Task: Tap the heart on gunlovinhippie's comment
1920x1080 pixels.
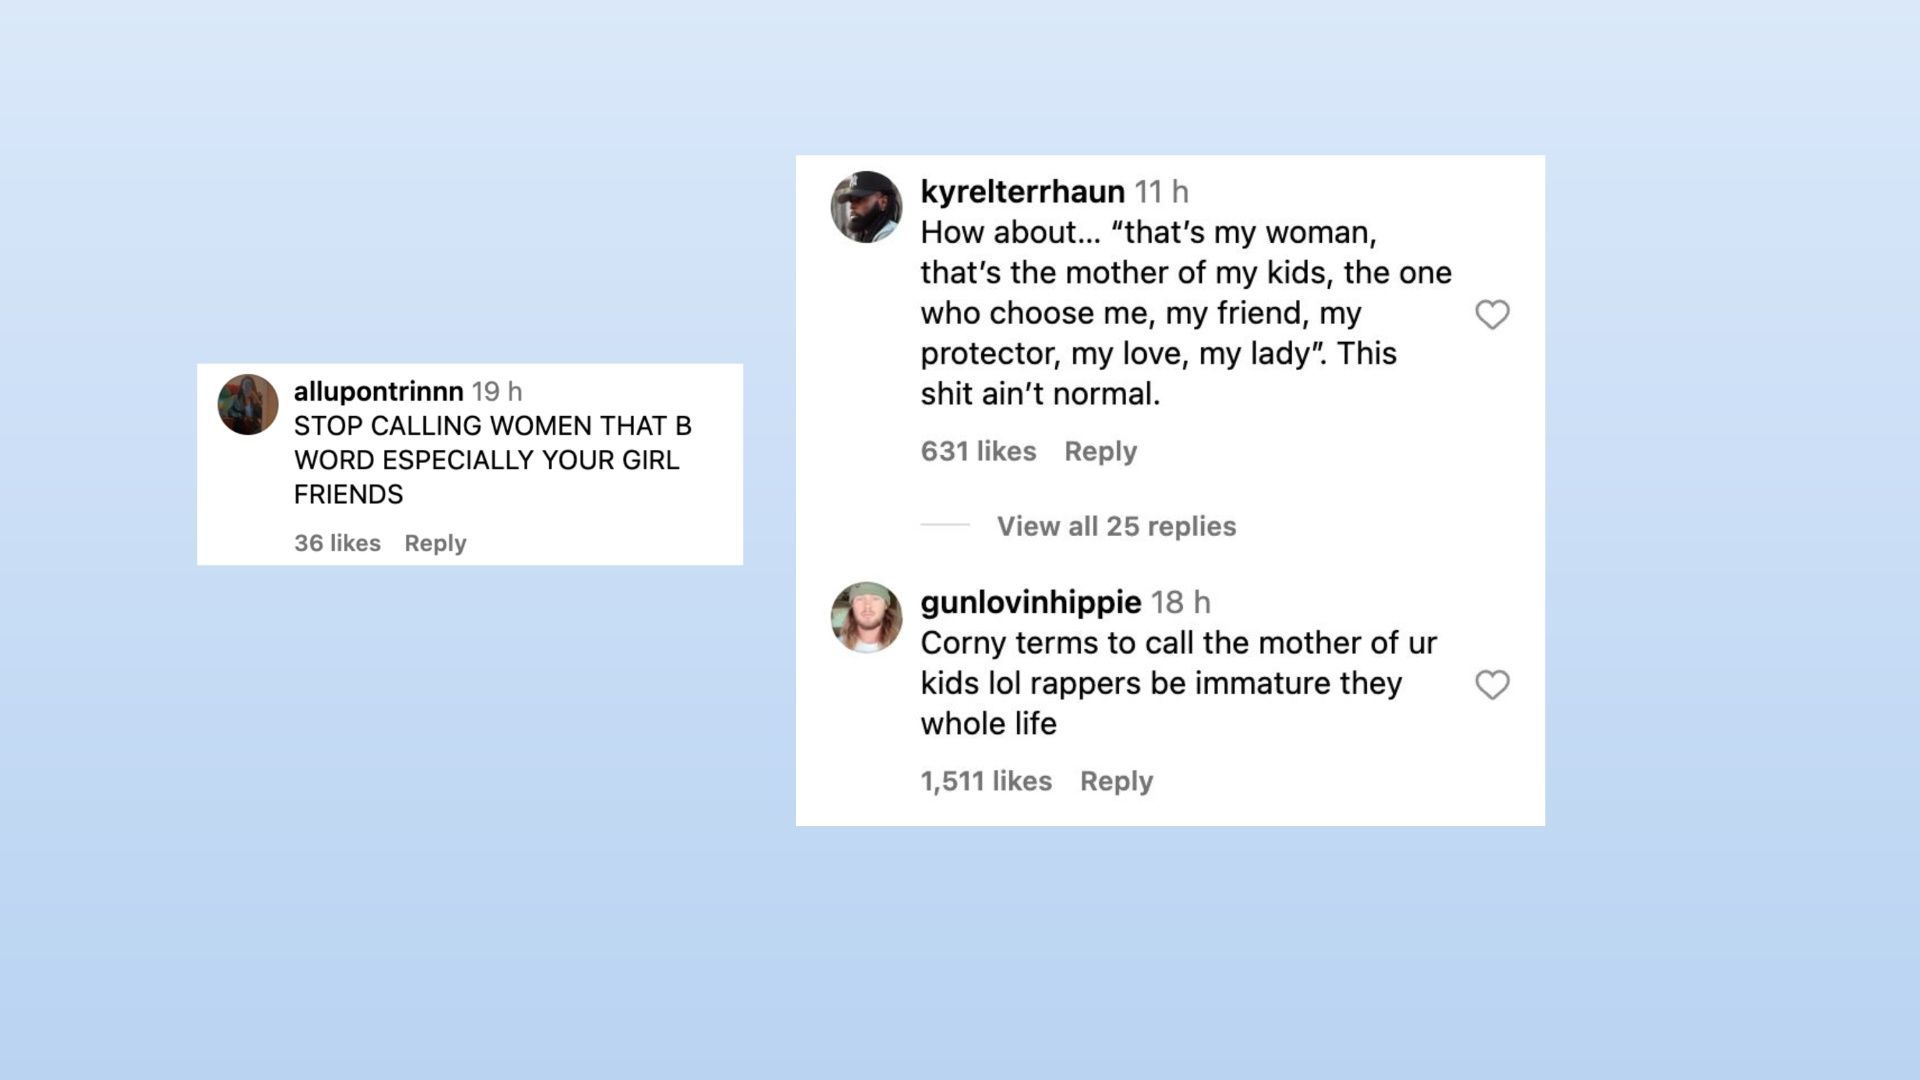Action: 1492,685
